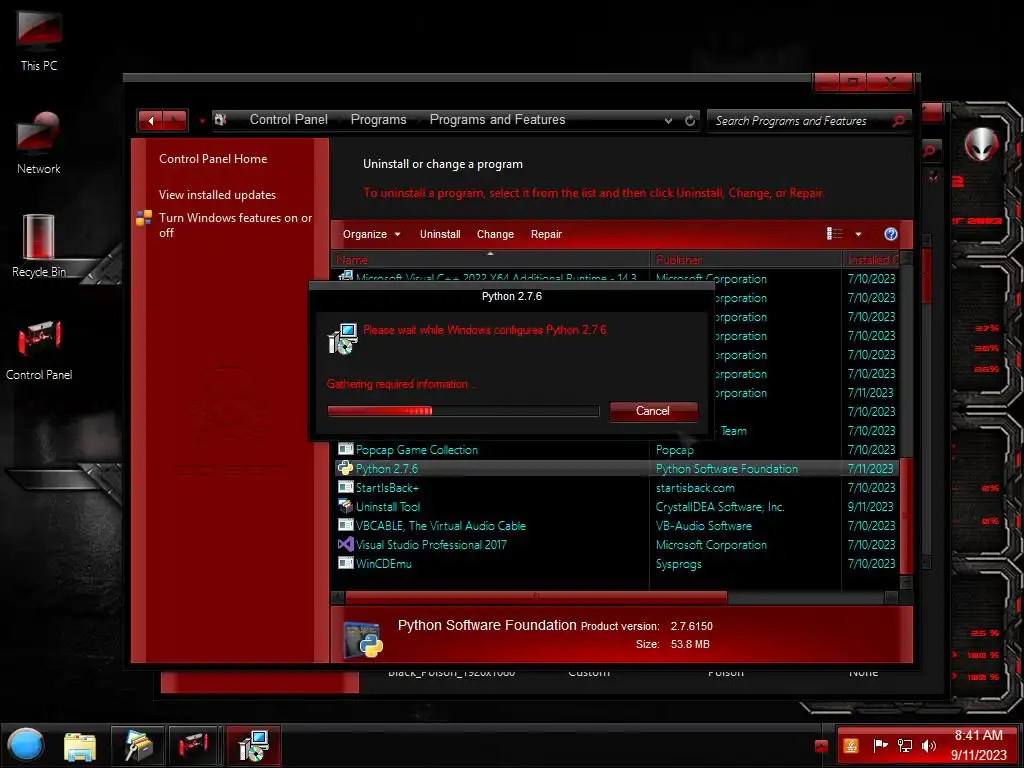Open Control Panel desktop icon

(39, 349)
